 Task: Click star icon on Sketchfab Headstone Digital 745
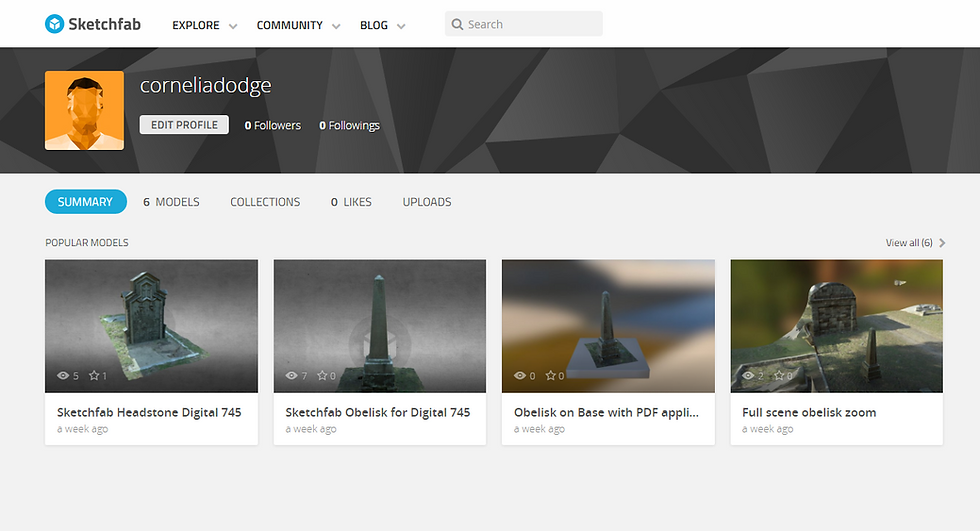pos(94,375)
